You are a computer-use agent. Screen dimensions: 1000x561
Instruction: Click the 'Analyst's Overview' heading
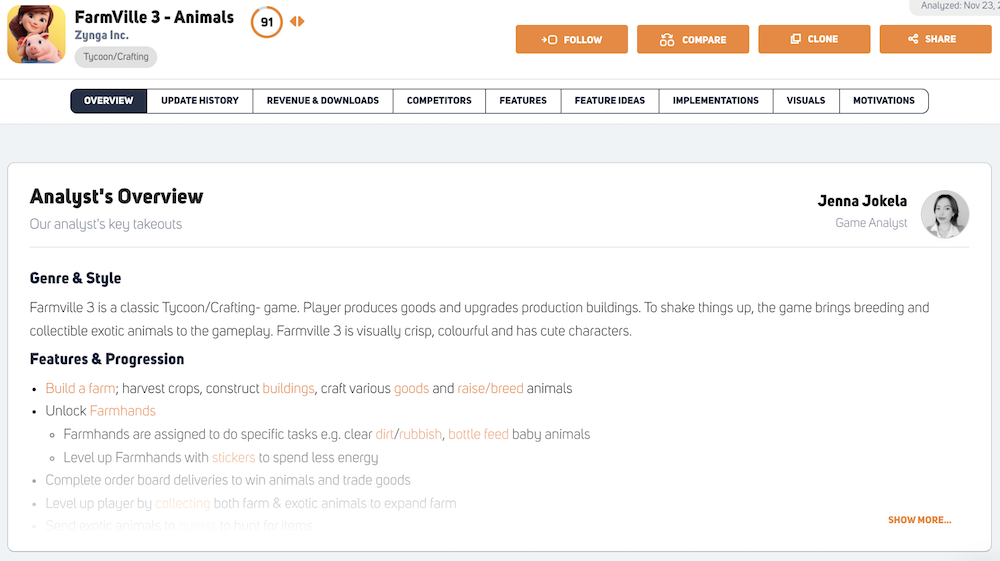117,196
